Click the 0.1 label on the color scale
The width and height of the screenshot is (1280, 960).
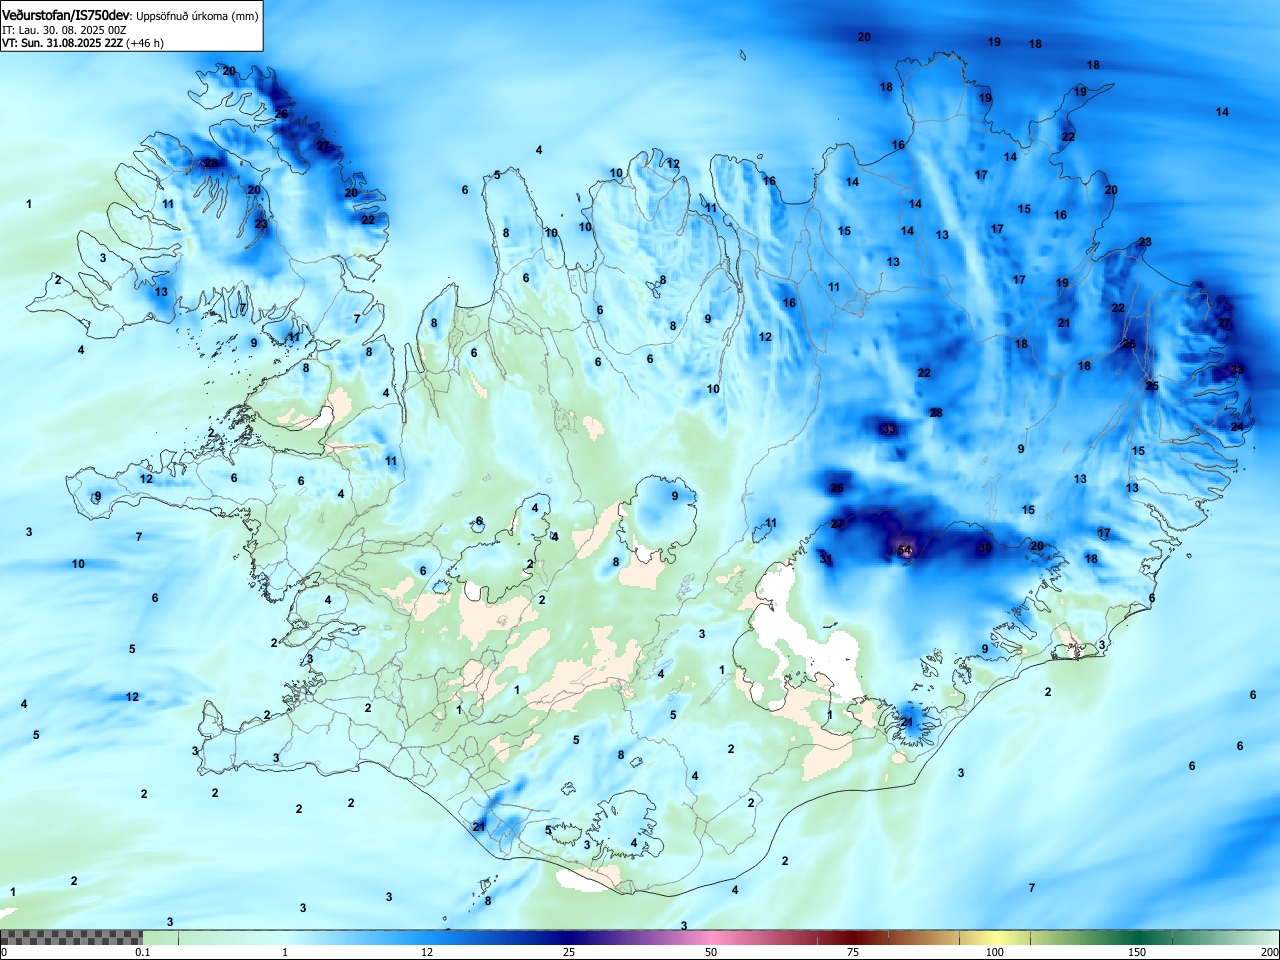pyautogui.click(x=143, y=952)
